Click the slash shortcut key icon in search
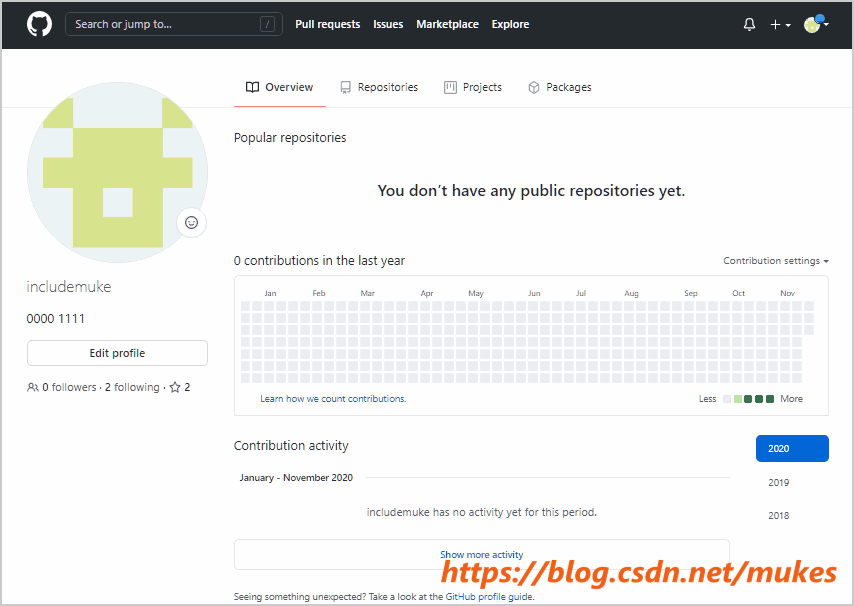Viewport: 854px width, 606px height. (267, 24)
